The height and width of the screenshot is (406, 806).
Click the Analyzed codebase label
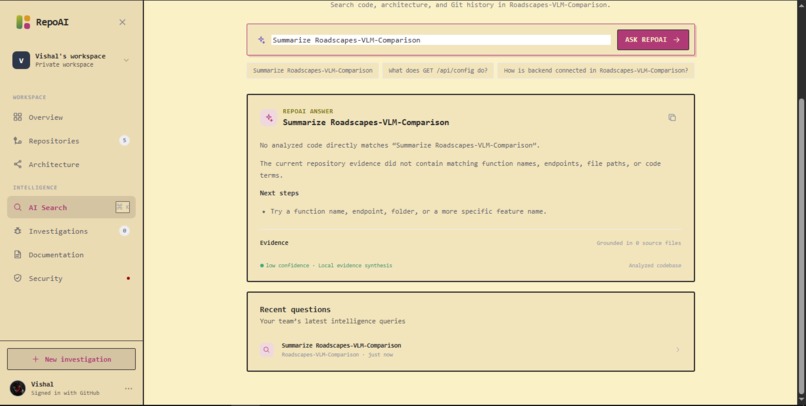pos(655,266)
